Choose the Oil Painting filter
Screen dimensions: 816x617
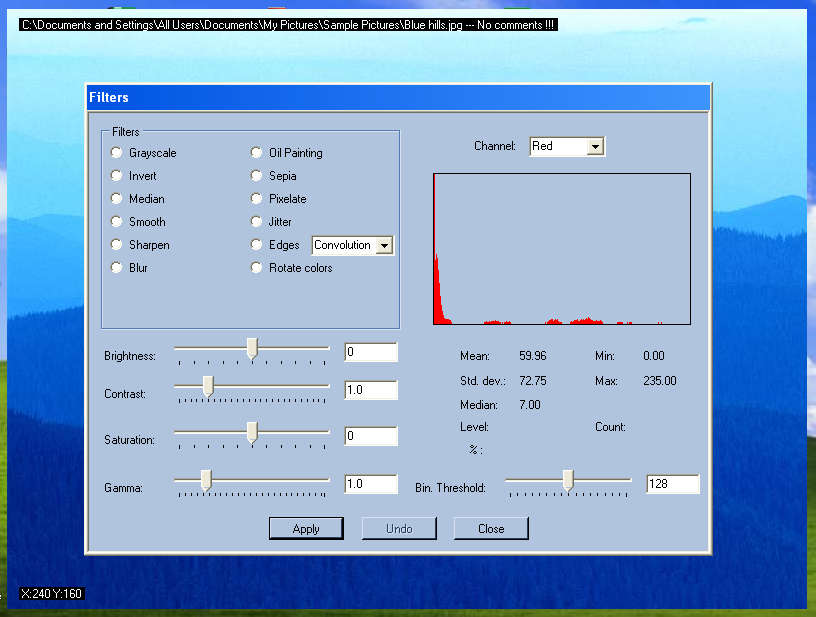[x=257, y=153]
